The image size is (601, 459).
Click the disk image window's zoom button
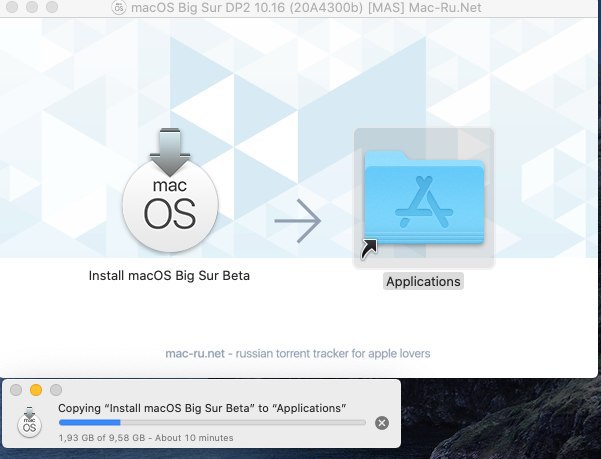(x=52, y=7)
